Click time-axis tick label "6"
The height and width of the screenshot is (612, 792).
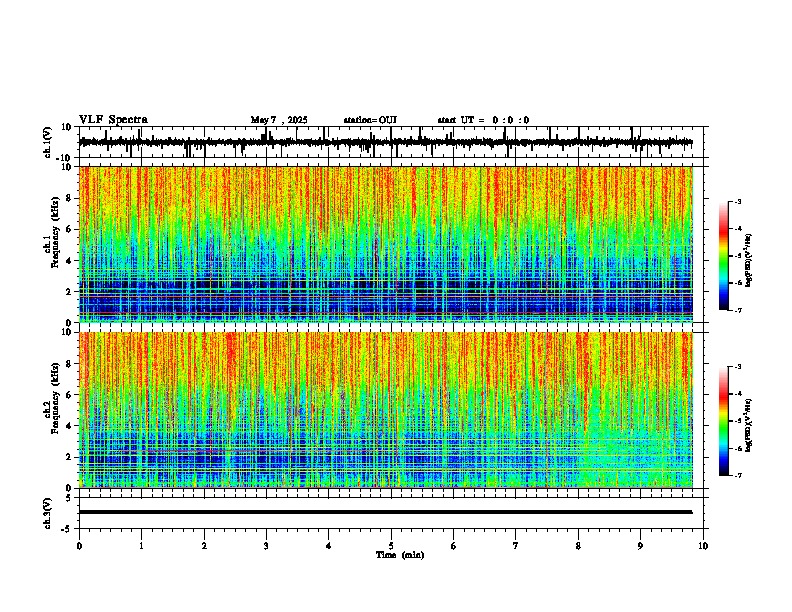pyautogui.click(x=454, y=546)
